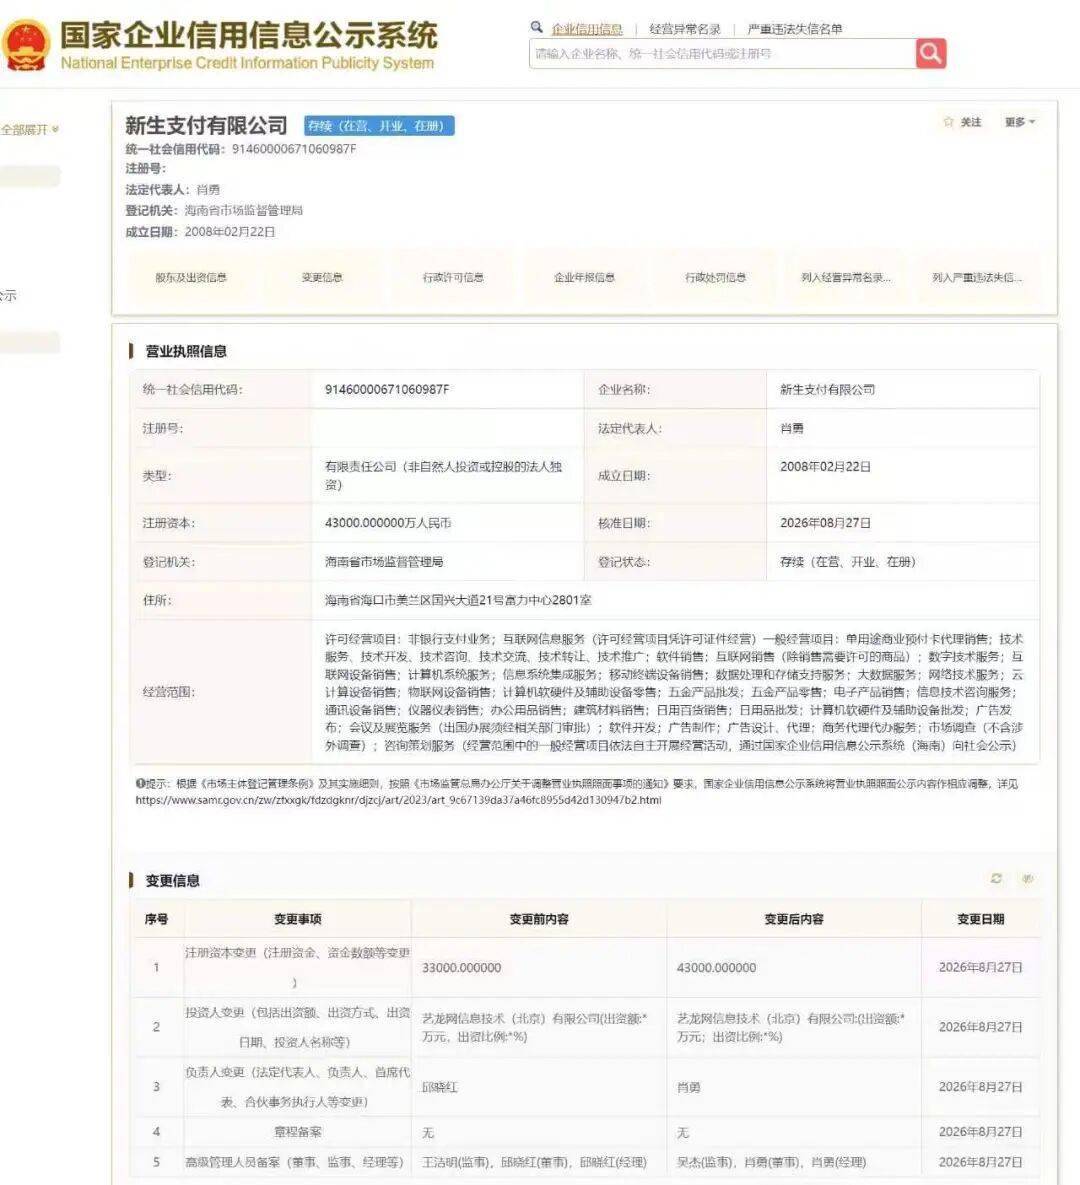Click the 43000.000000万人民币 registered capital value

[388, 523]
